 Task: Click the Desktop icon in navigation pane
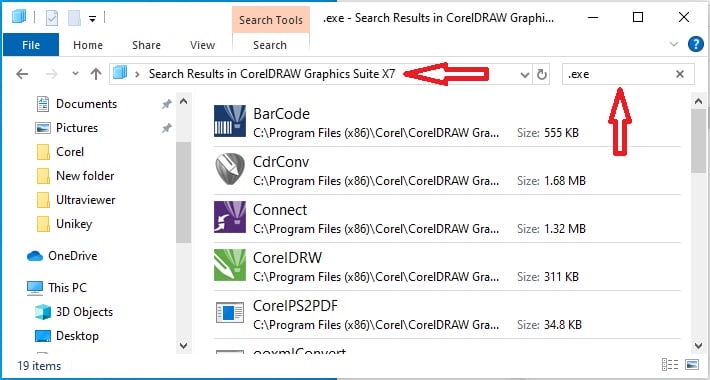coord(43,336)
